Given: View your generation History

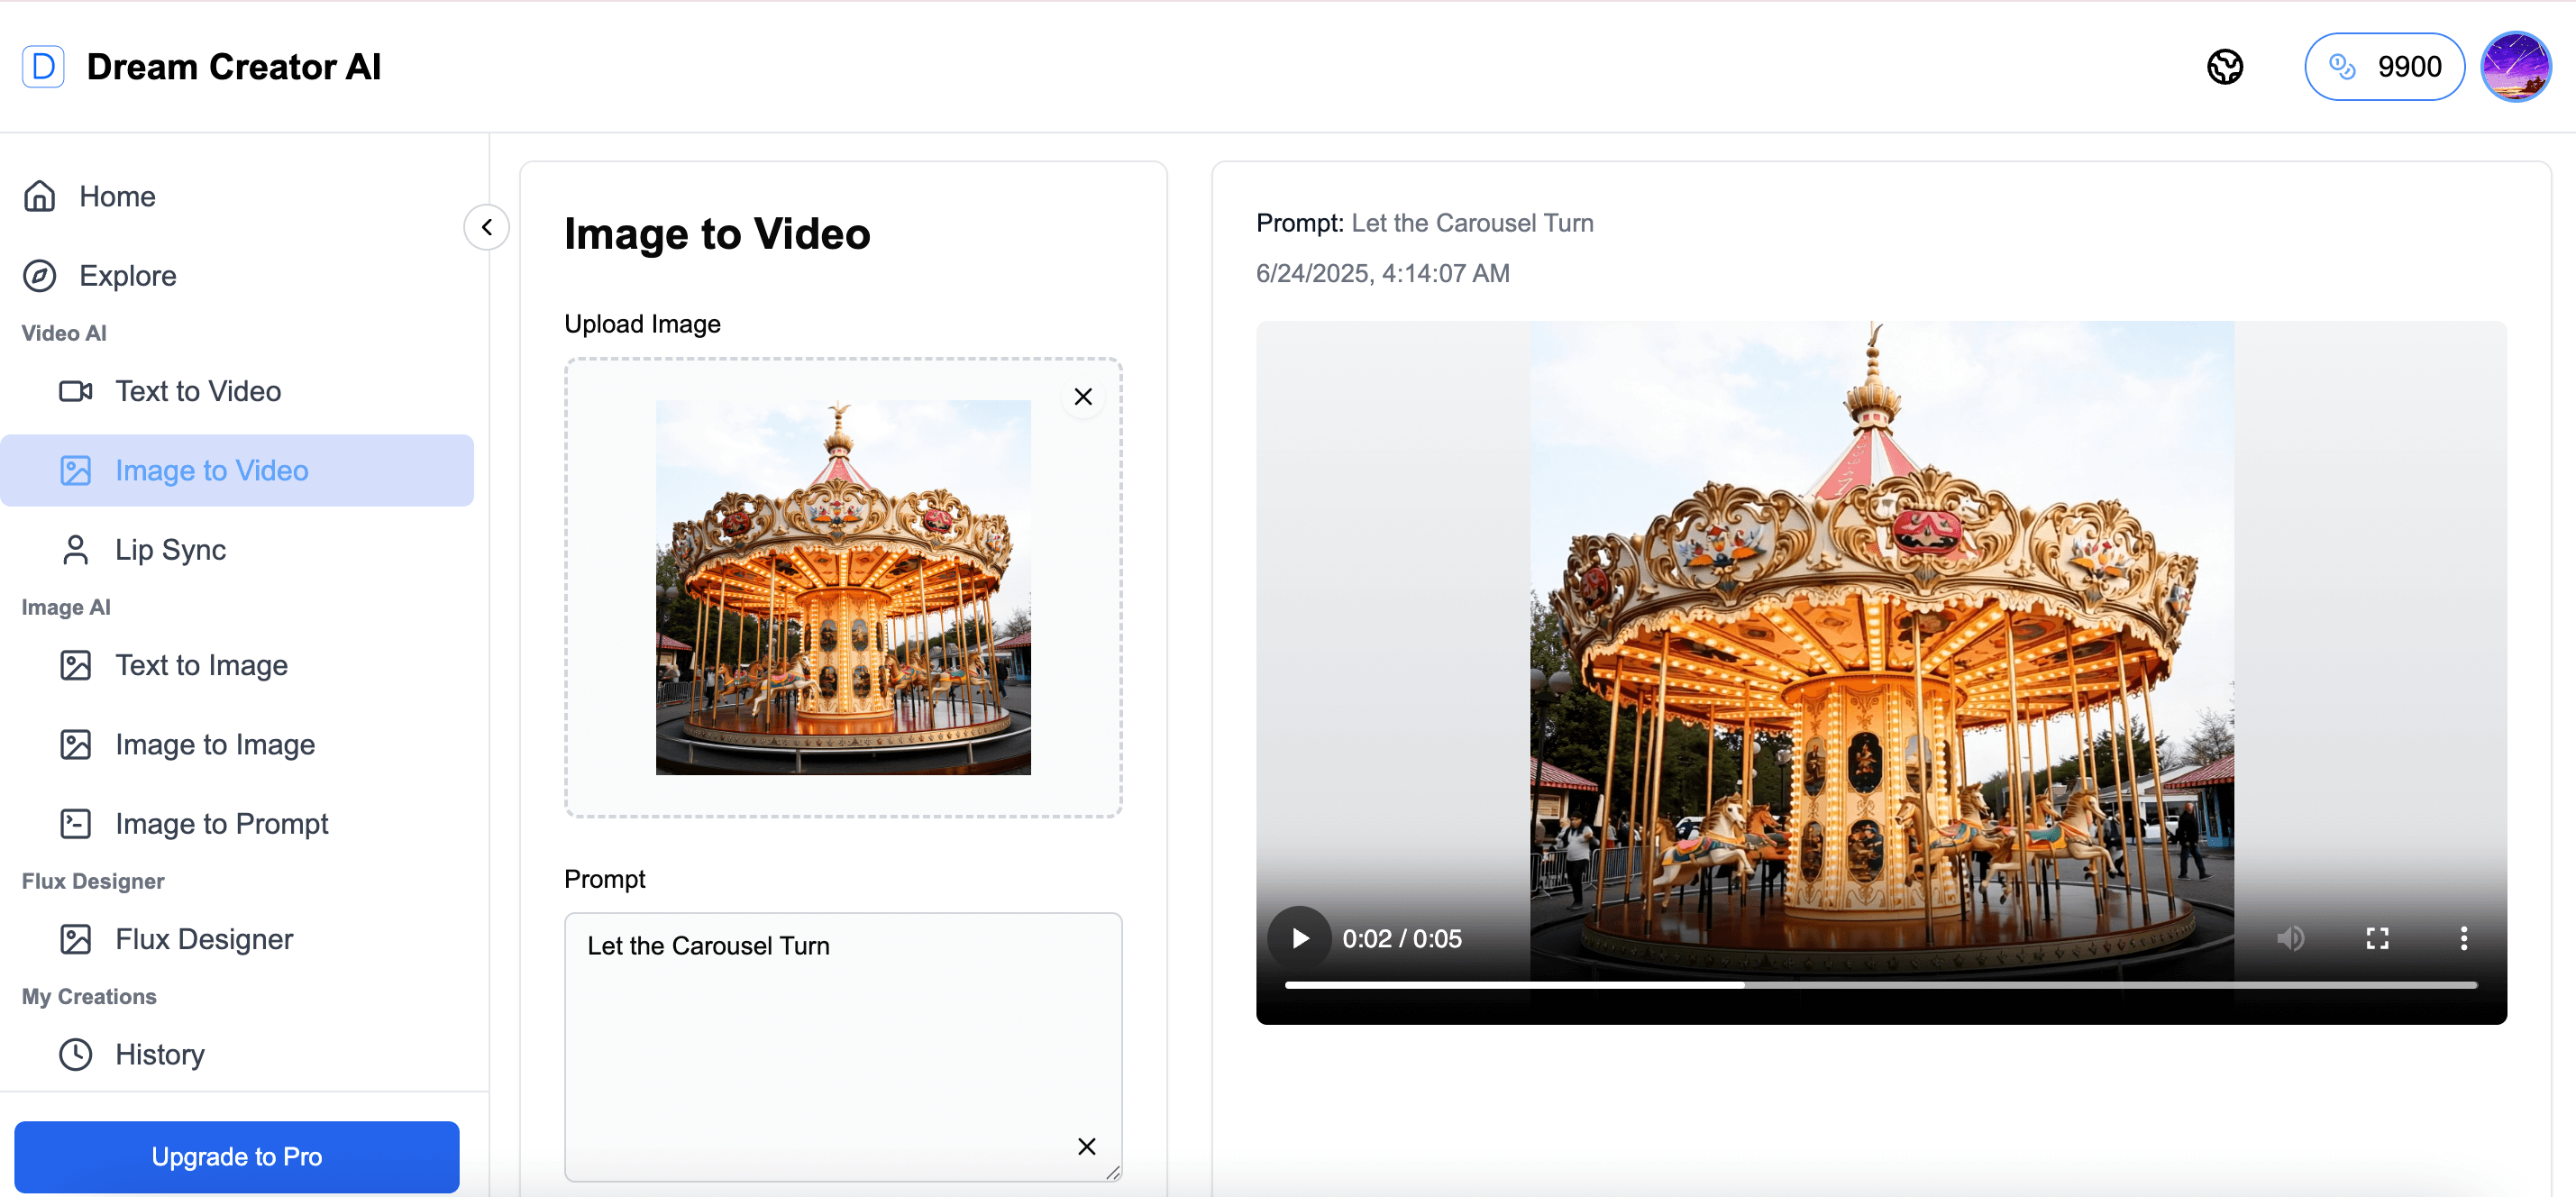Looking at the screenshot, I should pyautogui.click(x=159, y=1054).
